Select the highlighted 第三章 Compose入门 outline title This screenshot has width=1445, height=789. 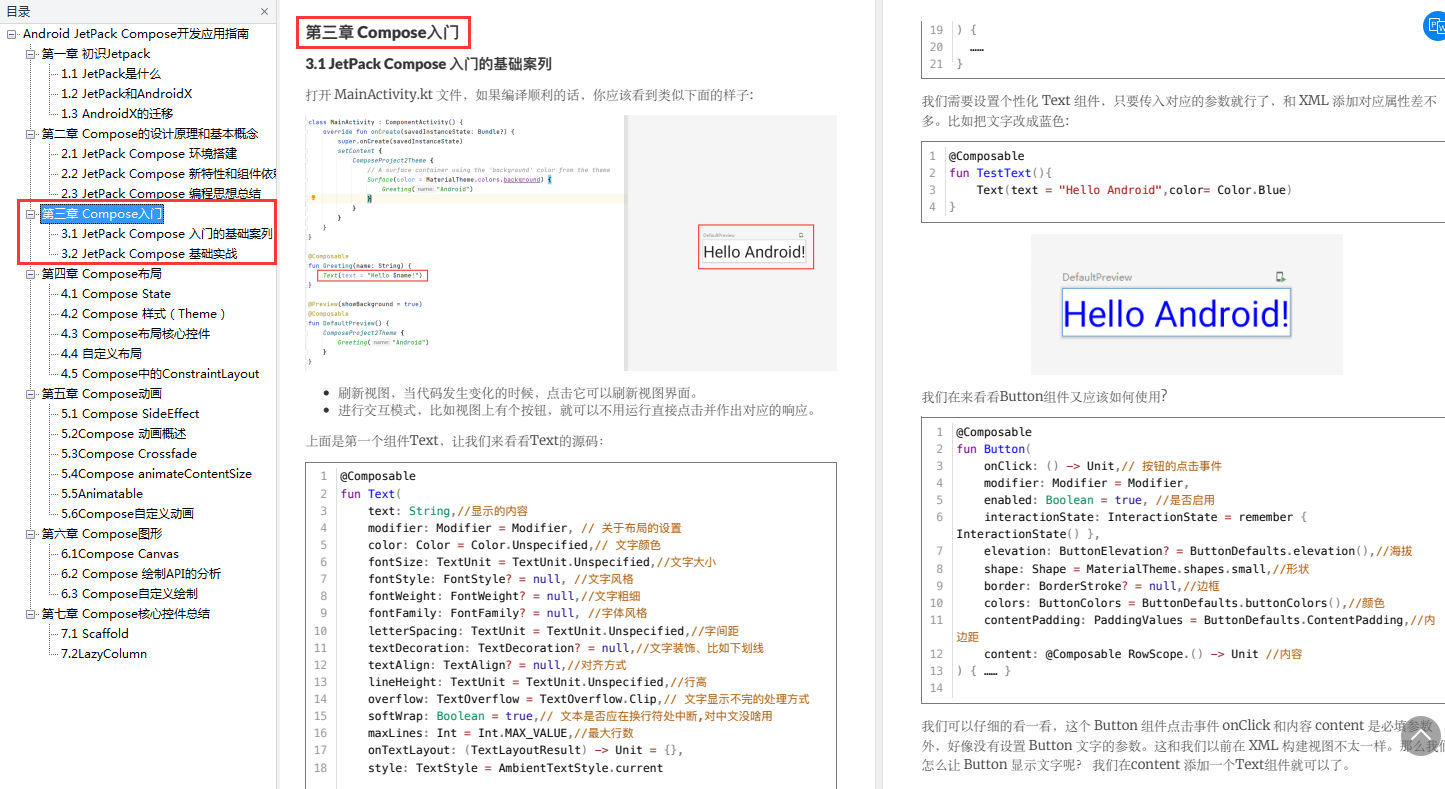point(101,214)
